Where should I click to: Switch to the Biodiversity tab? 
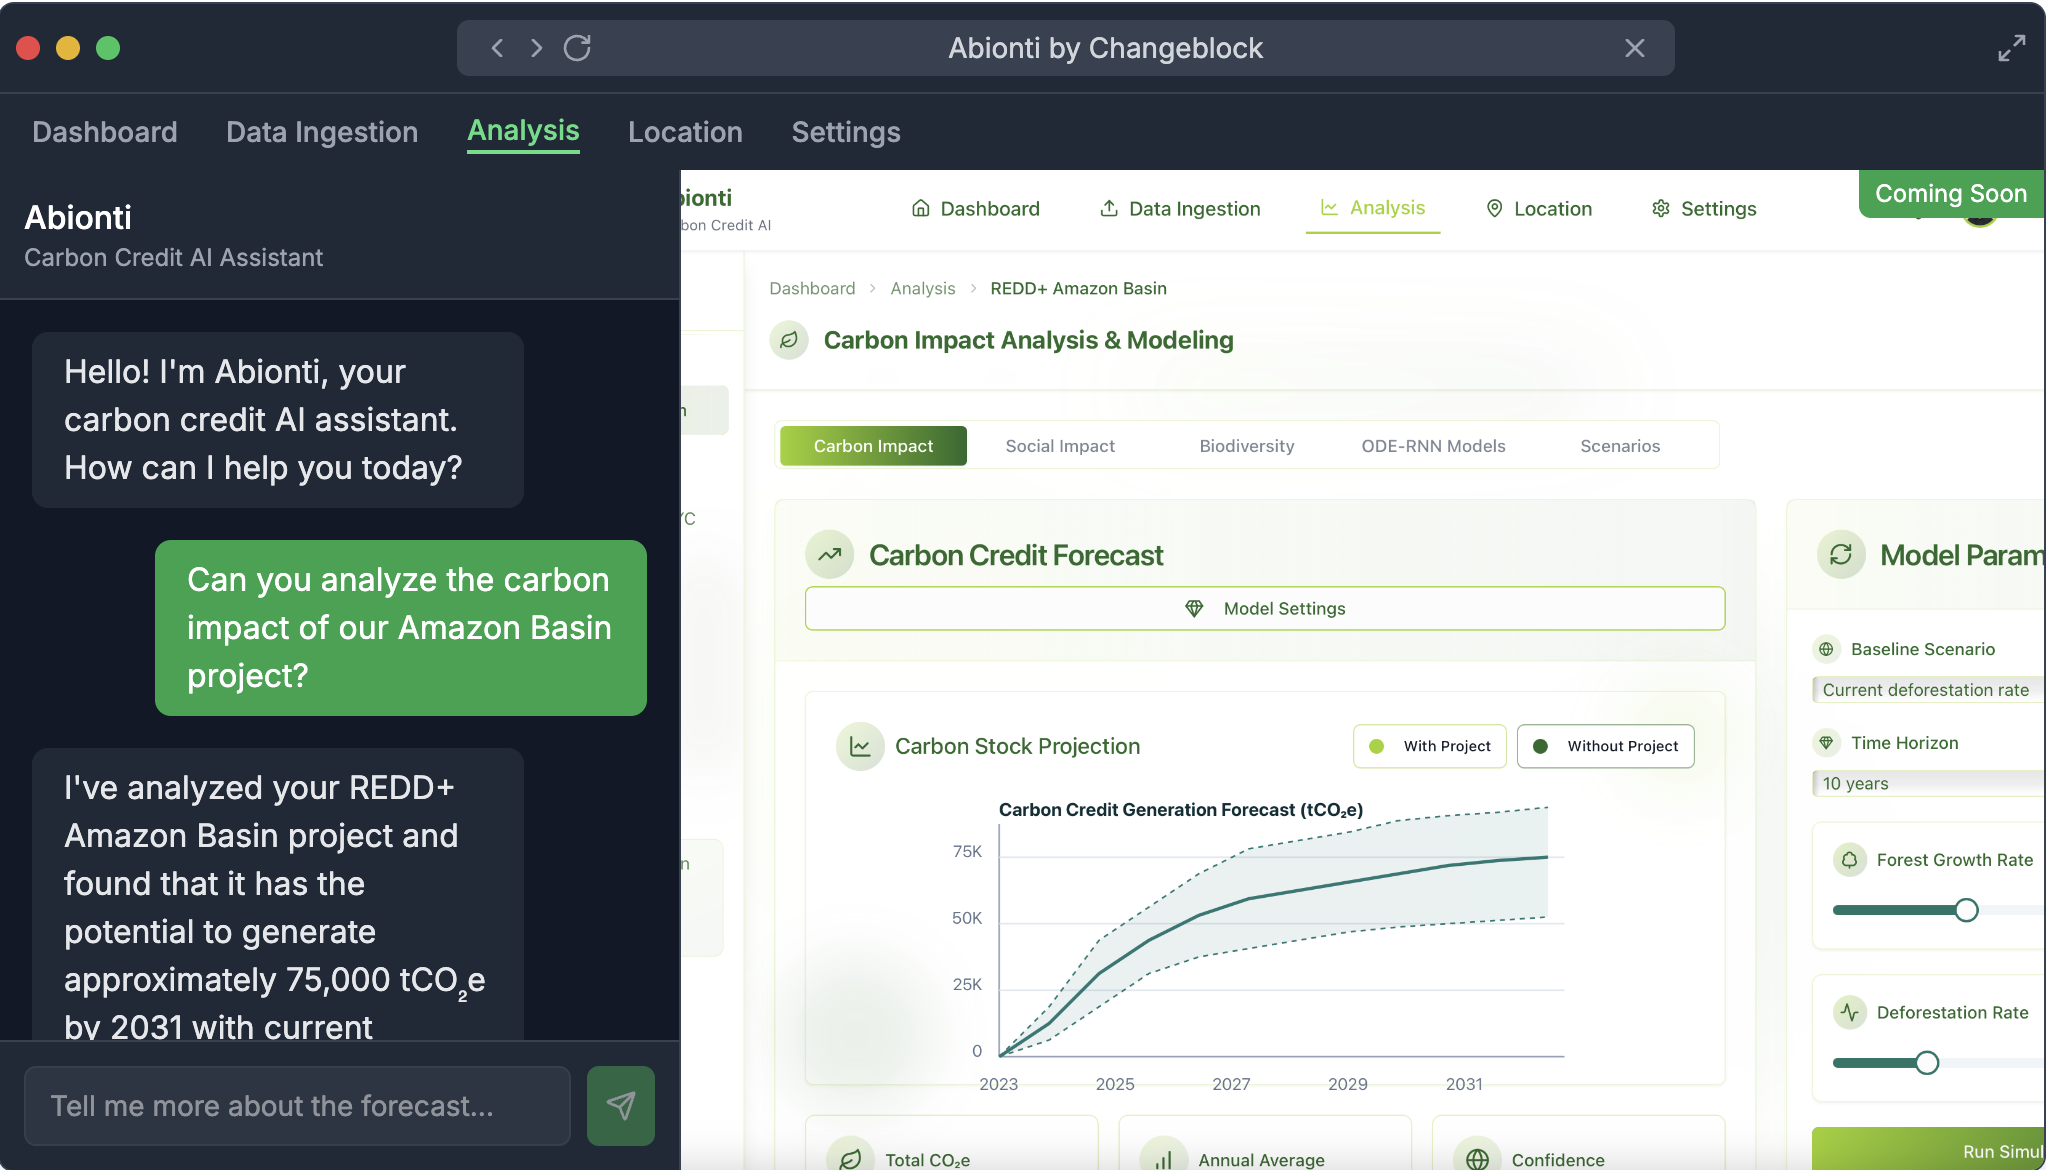point(1247,446)
